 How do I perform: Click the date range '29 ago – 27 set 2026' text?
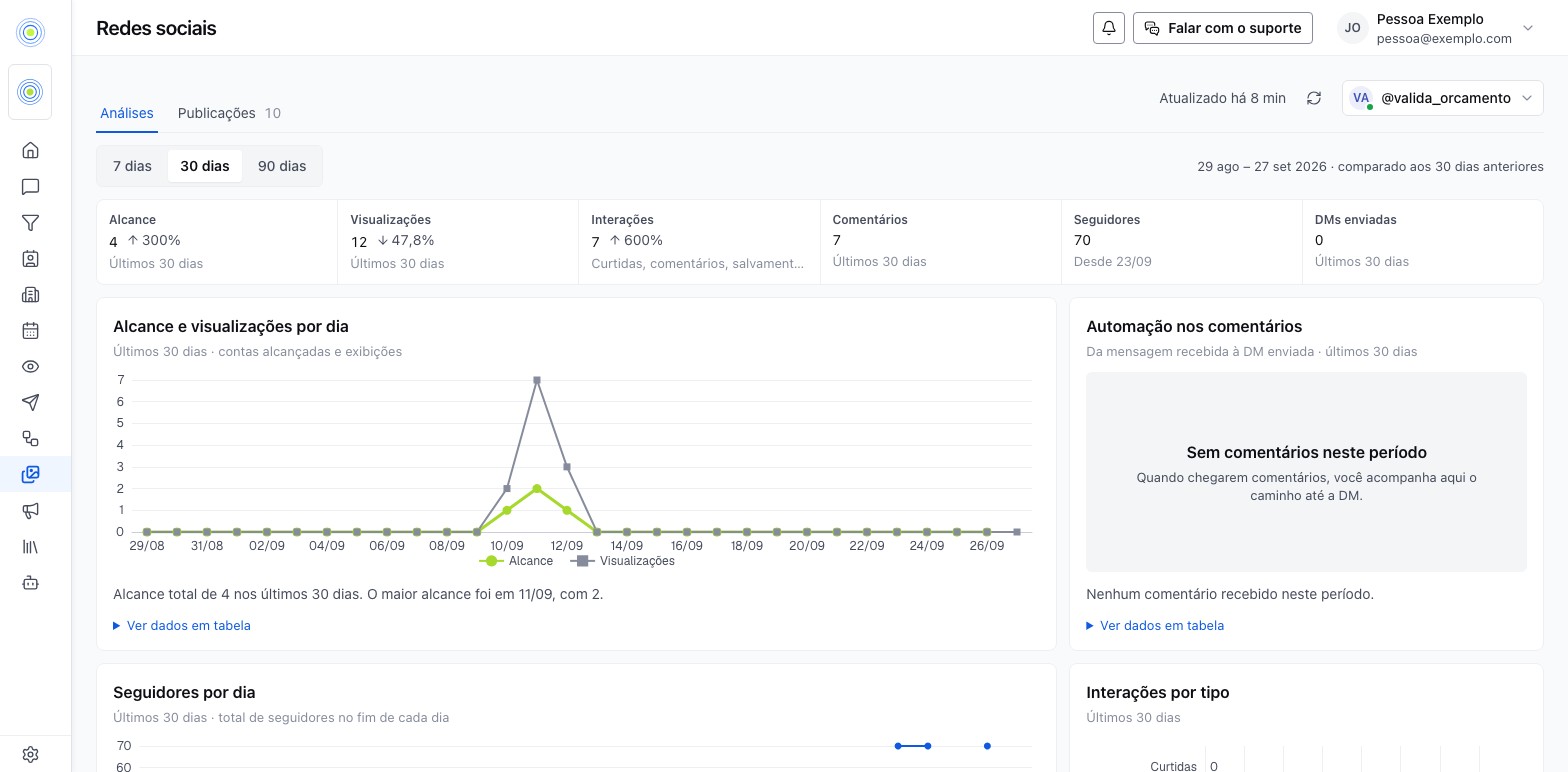[1263, 166]
